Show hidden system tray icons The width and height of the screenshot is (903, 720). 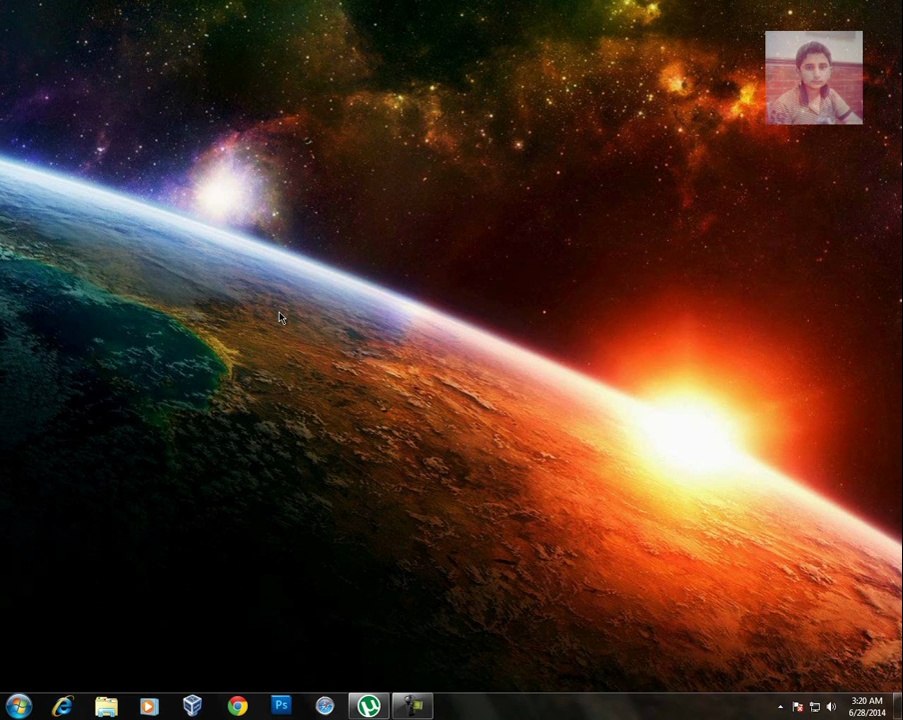pos(780,707)
